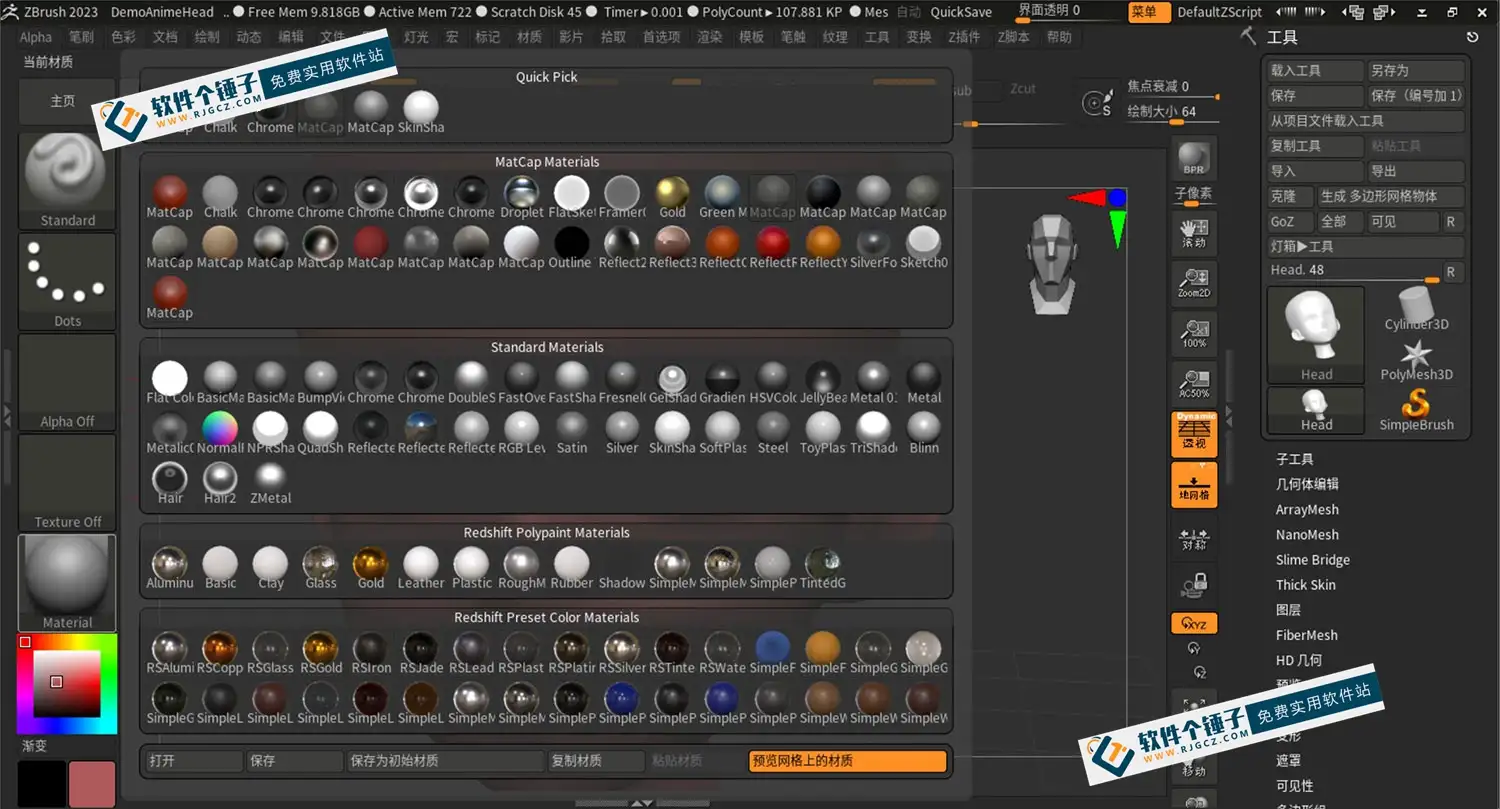Expand the FiberMesh subpalette
Image resolution: width=1500 pixels, height=809 pixels.
click(x=1306, y=634)
